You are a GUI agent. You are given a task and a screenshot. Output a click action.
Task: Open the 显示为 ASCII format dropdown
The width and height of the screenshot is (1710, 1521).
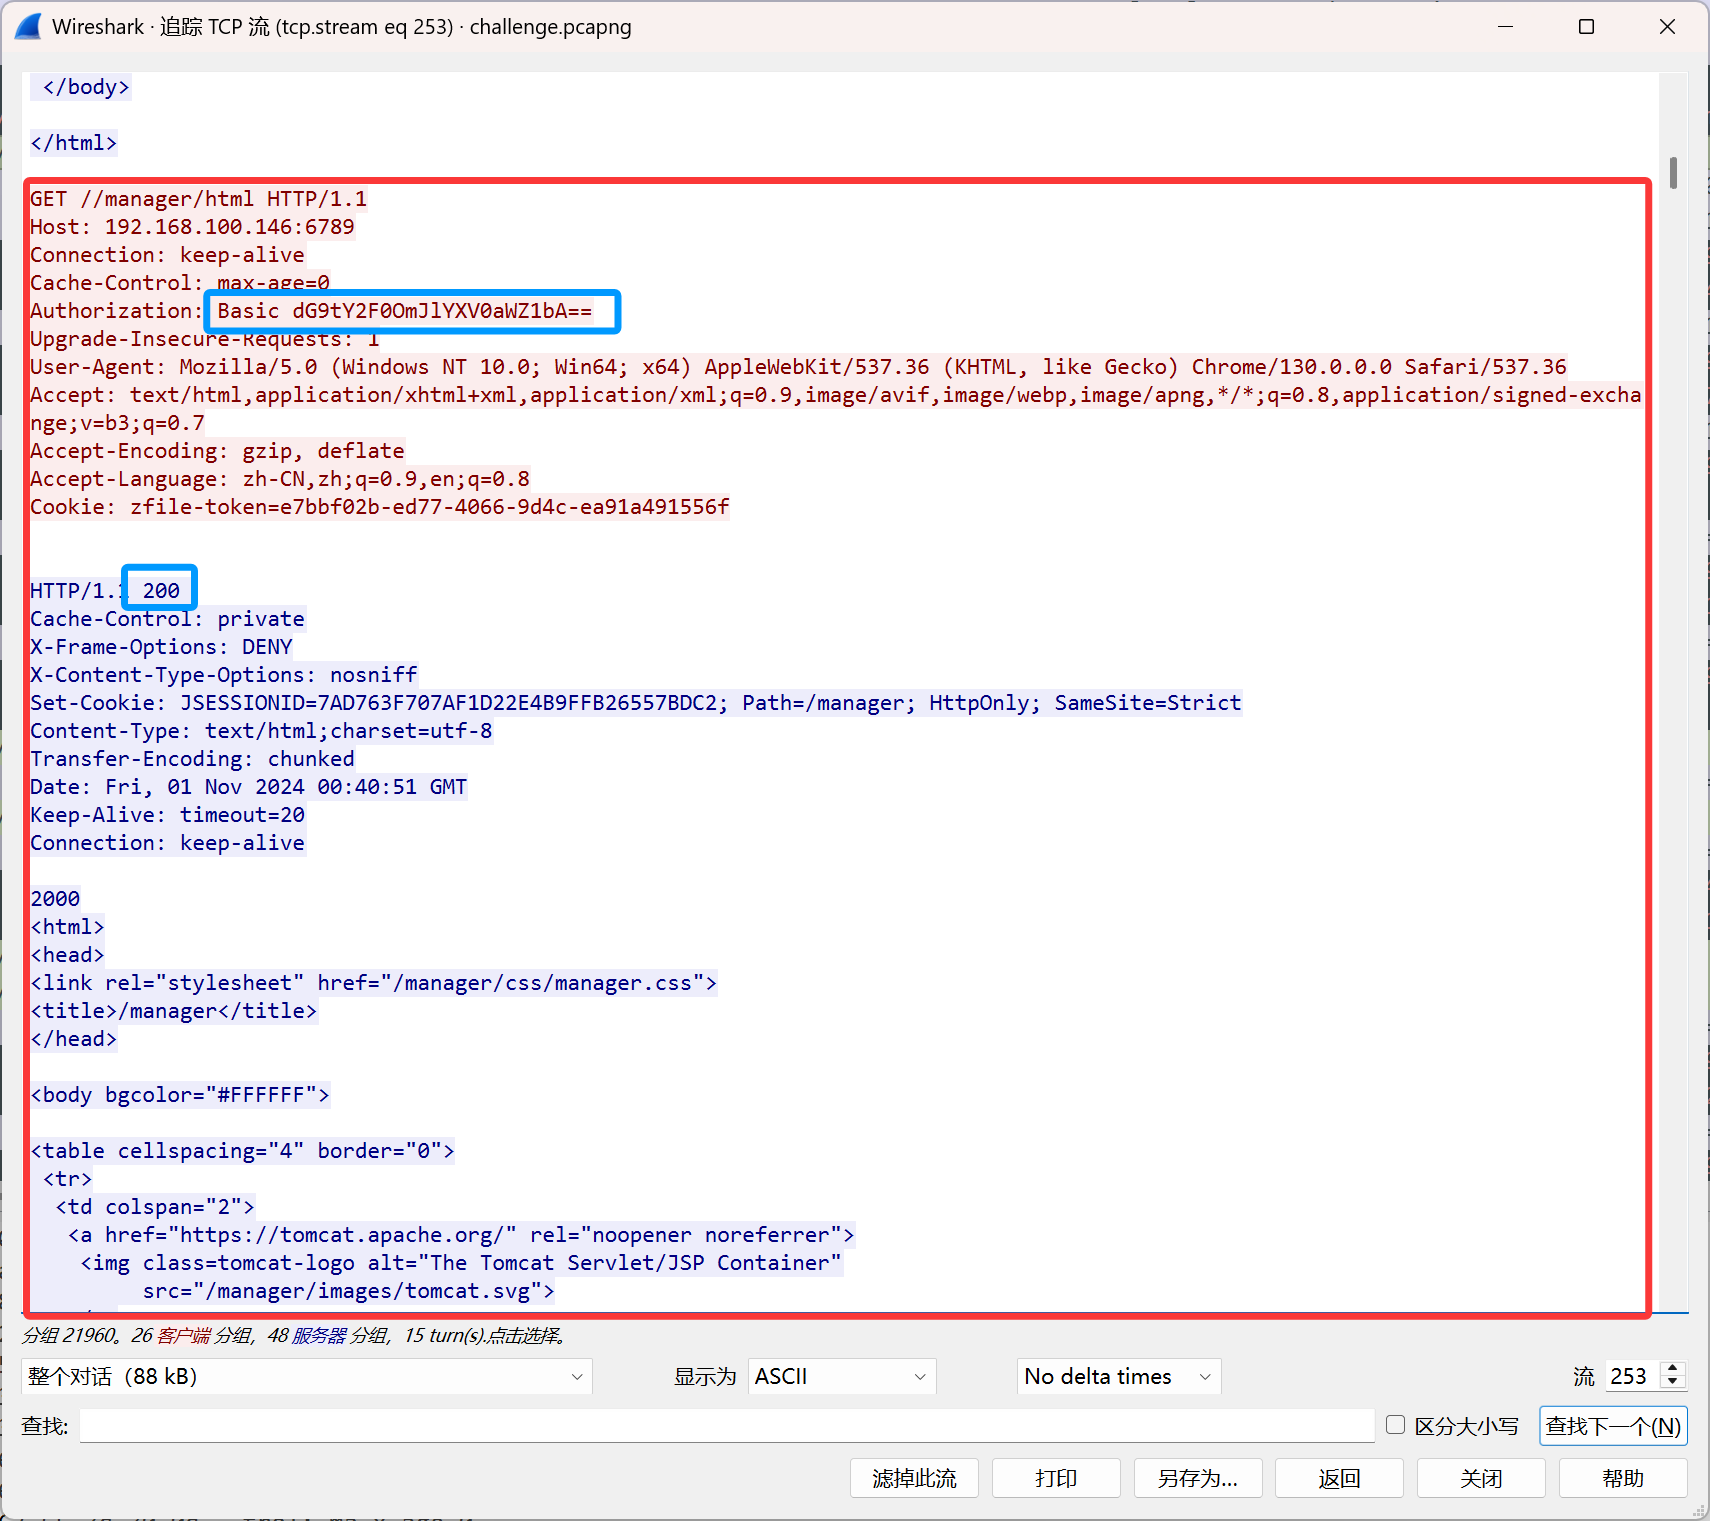pos(842,1376)
